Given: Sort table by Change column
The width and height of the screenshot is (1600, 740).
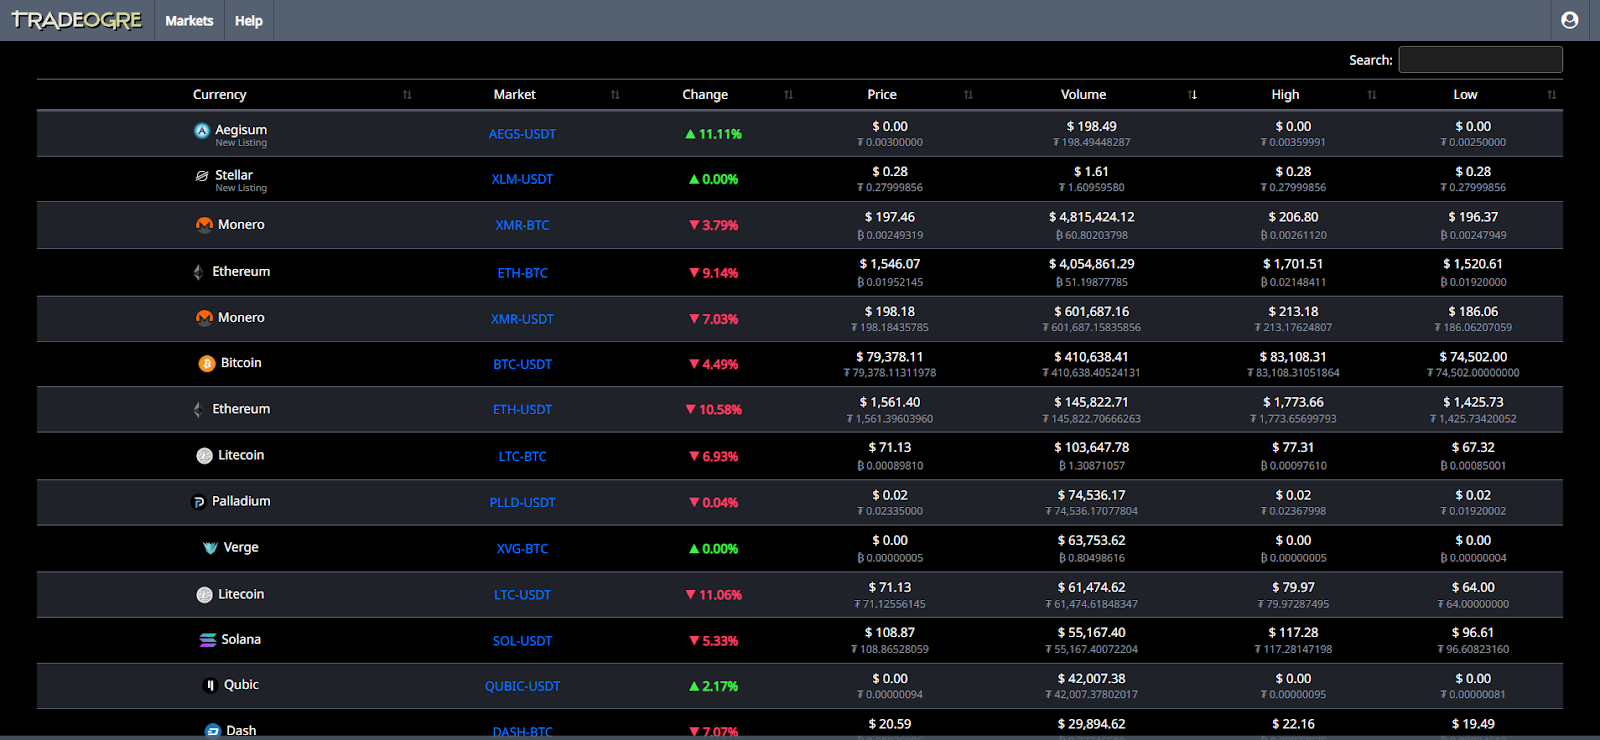Looking at the screenshot, I should pyautogui.click(x=705, y=94).
